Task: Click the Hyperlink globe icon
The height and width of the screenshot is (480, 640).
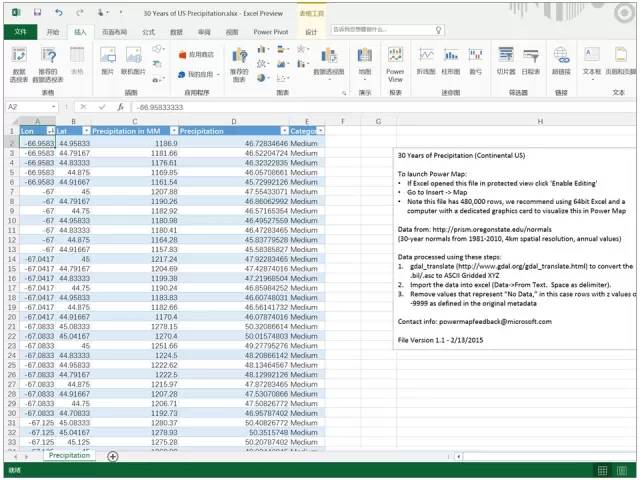Action: point(561,60)
